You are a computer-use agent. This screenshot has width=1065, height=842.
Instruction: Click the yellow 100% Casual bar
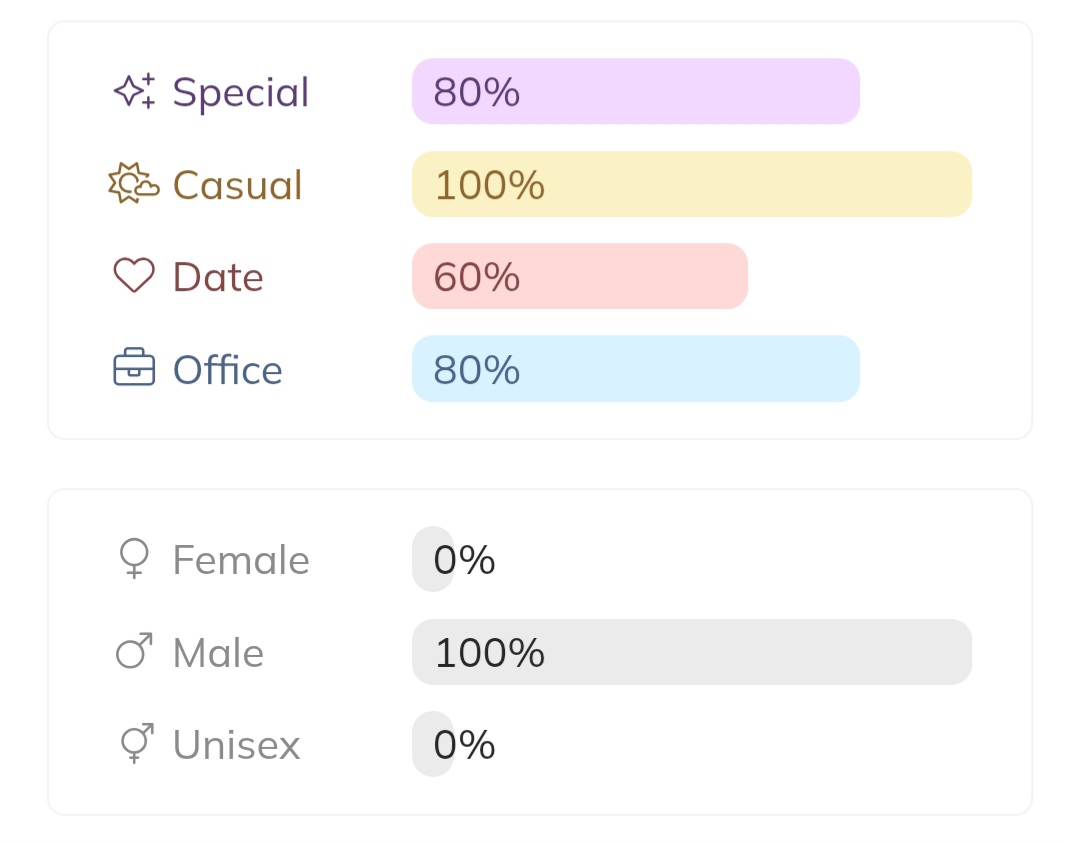(692, 184)
